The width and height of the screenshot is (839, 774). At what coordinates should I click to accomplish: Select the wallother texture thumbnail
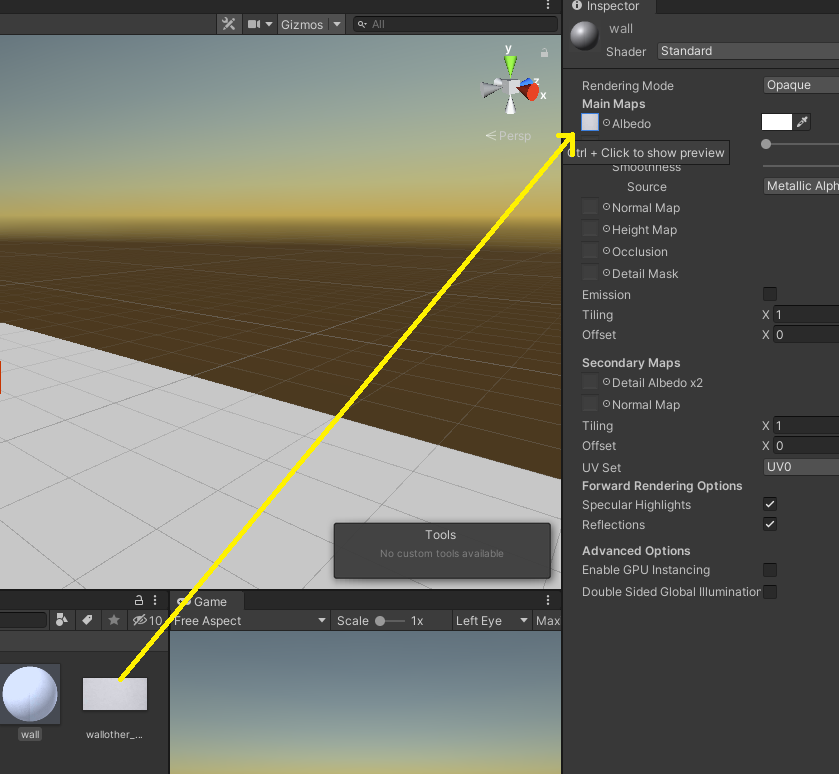click(x=115, y=694)
